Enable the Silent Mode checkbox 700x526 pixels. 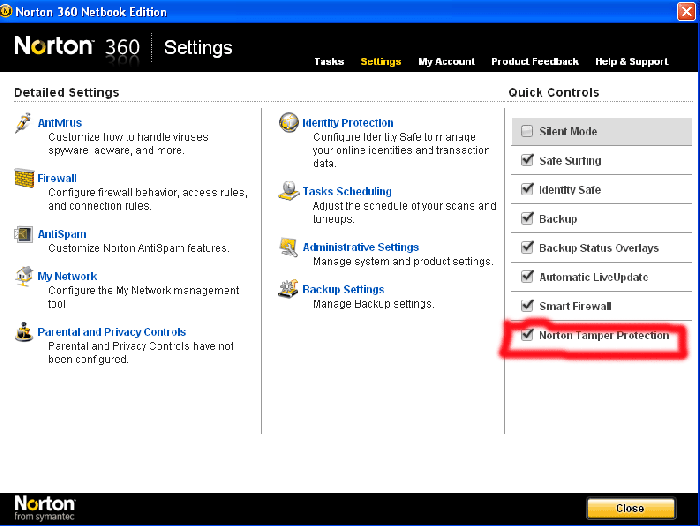pos(527,131)
